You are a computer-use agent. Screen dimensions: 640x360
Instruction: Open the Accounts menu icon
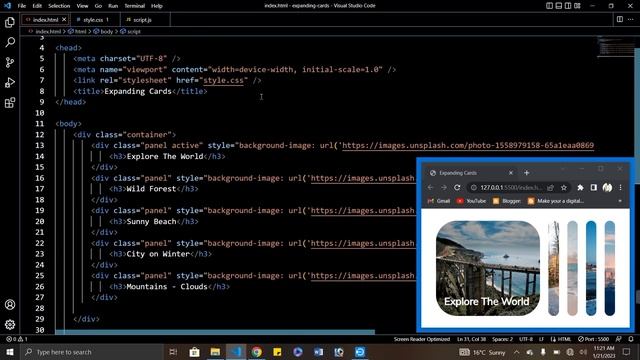tap(10, 304)
